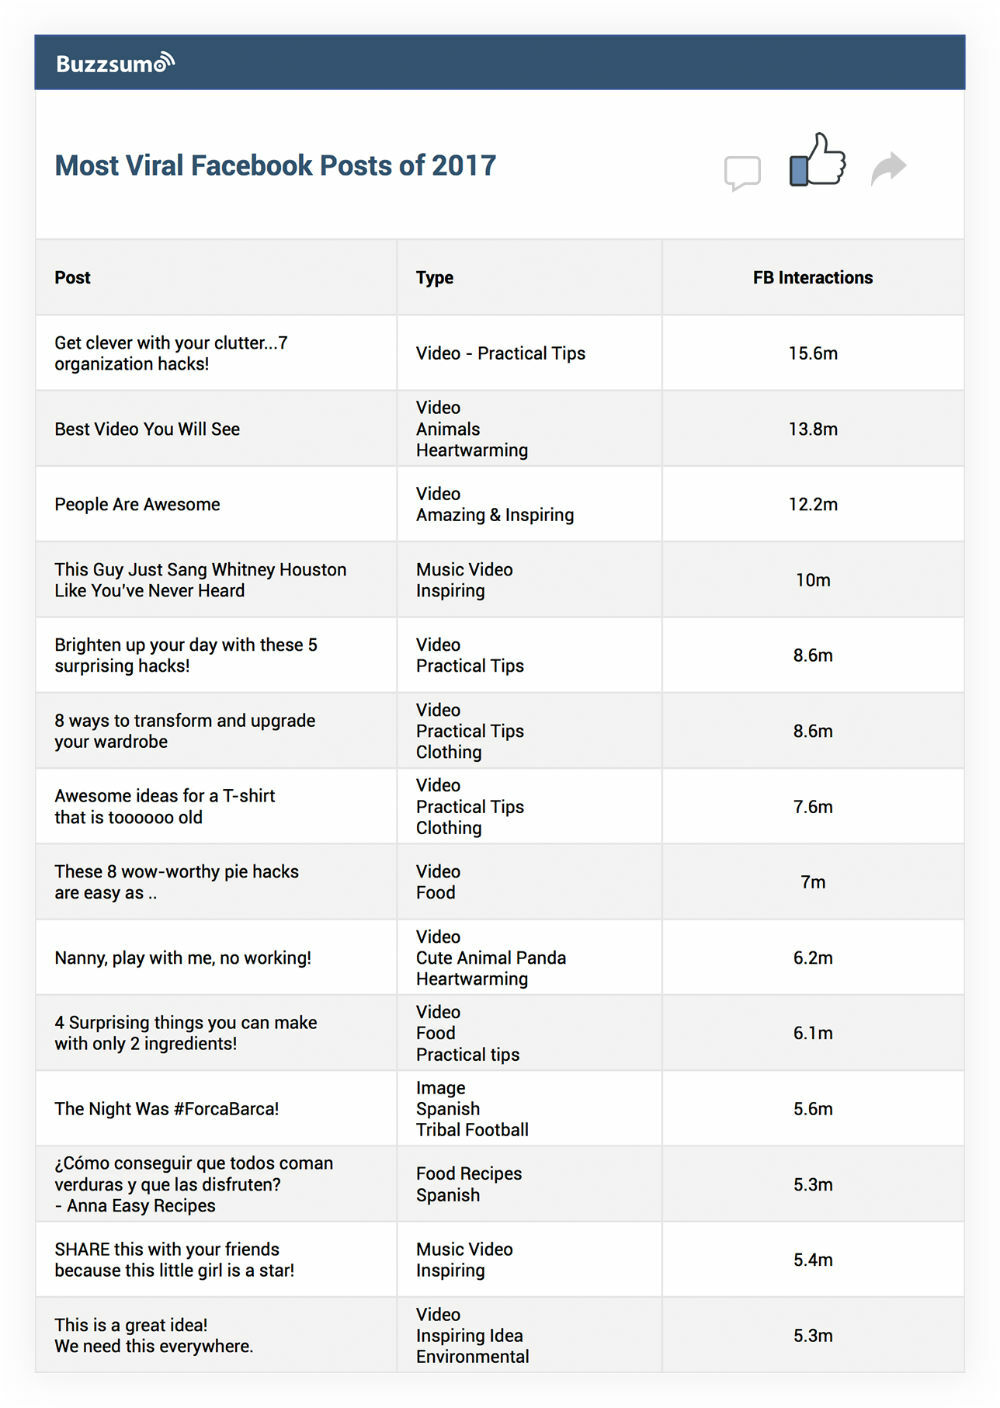Click the FB Interactions column header
Viewport: 1000px width, 1408px height.
(812, 278)
